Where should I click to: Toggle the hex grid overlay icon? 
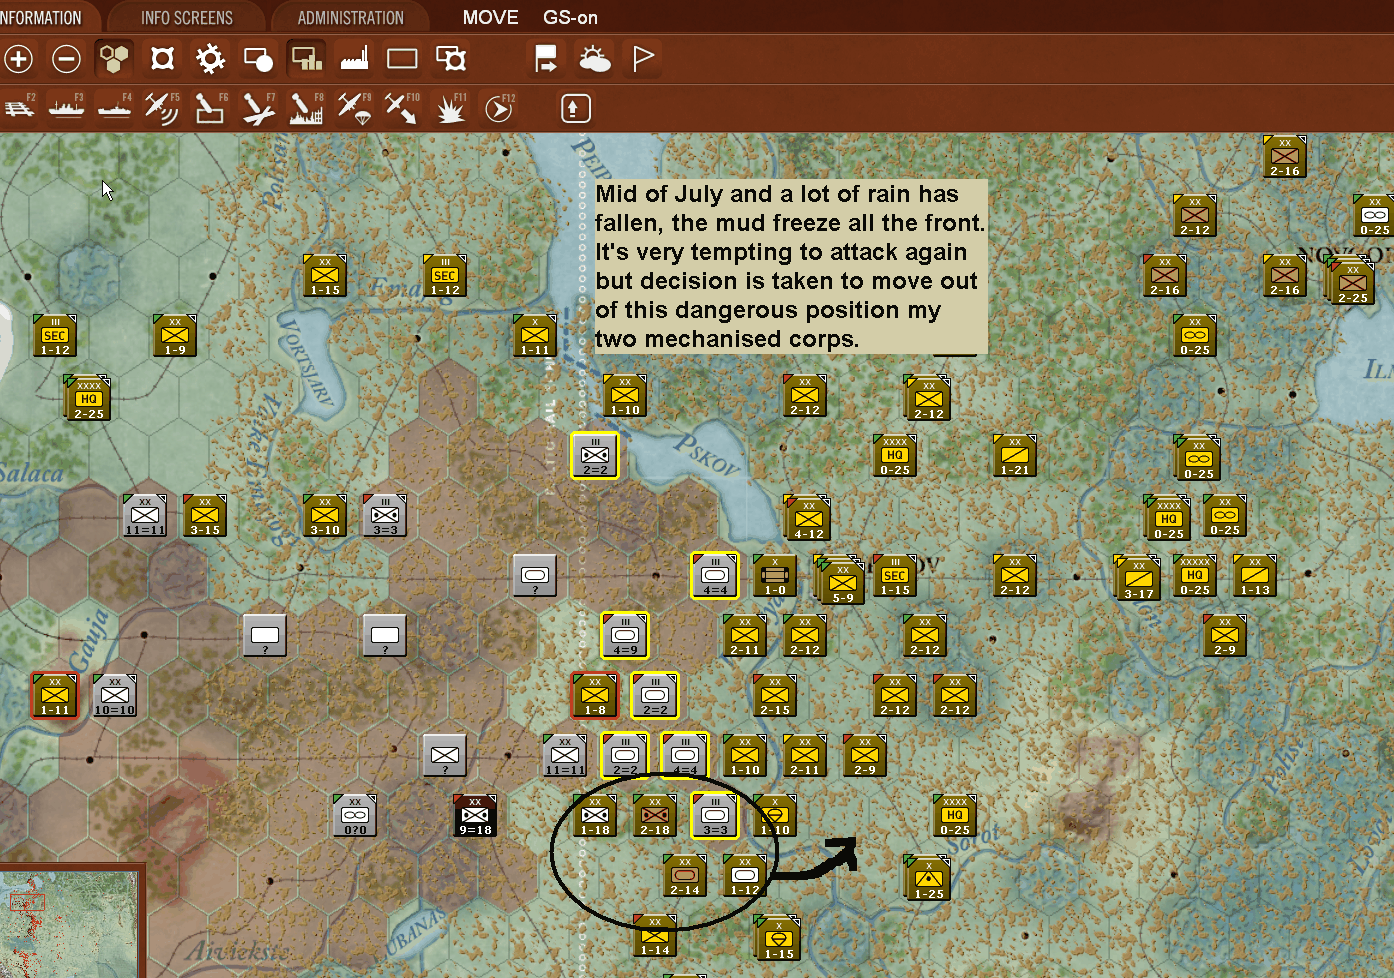(x=114, y=59)
